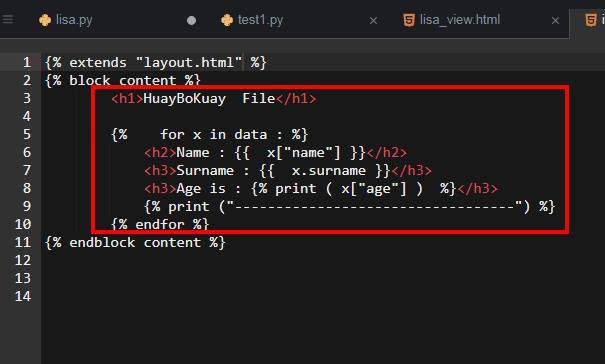The width and height of the screenshot is (605, 364).
Task: Open the hamburger menu at top left
Action: 7,19
